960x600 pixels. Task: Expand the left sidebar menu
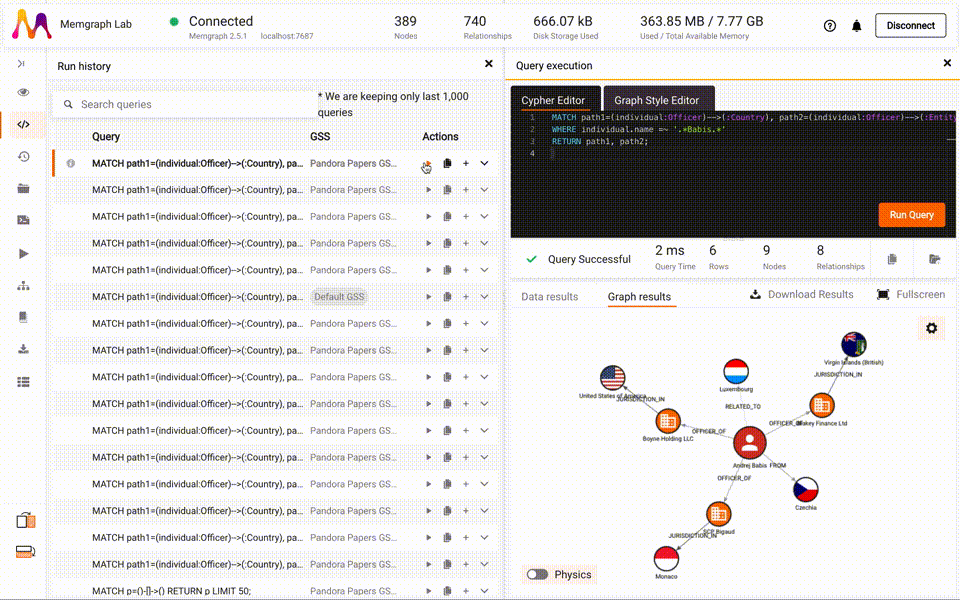tap(21, 64)
